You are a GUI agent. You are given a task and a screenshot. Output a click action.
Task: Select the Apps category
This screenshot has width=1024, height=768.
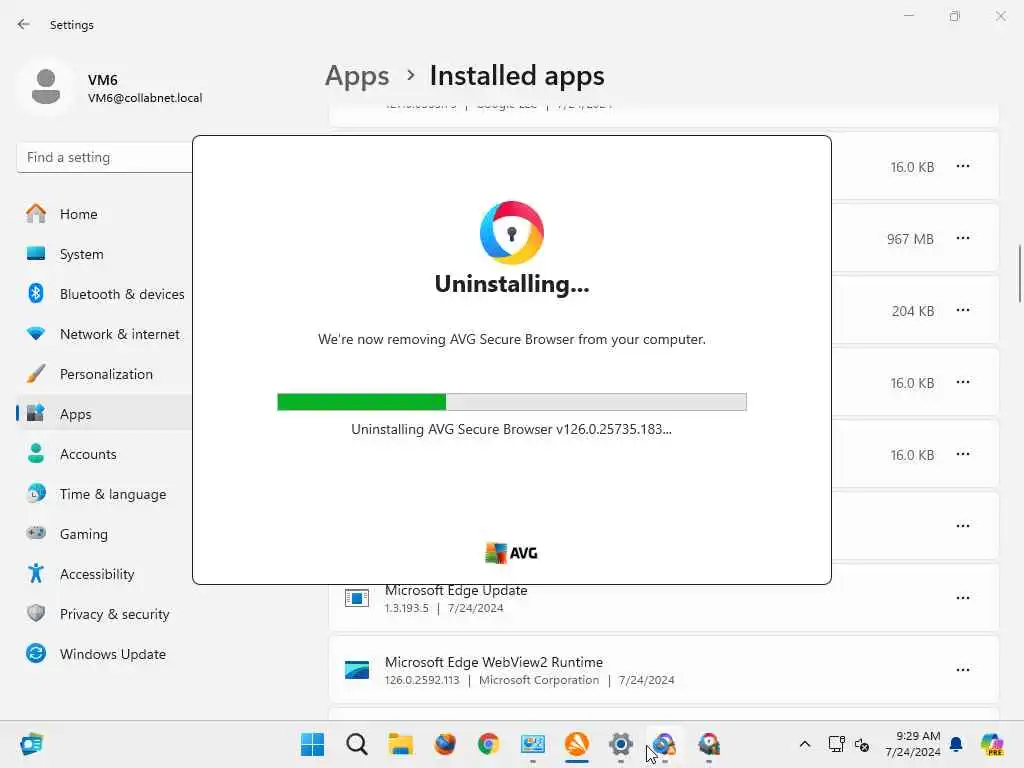(x=104, y=414)
